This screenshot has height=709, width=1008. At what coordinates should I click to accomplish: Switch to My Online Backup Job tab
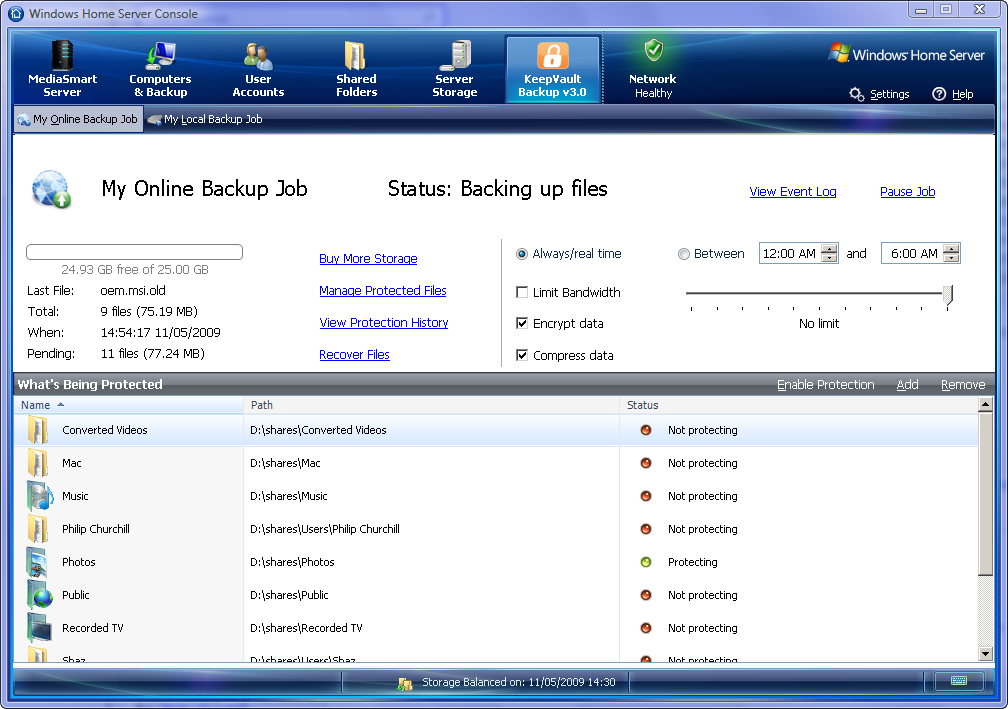[78, 119]
